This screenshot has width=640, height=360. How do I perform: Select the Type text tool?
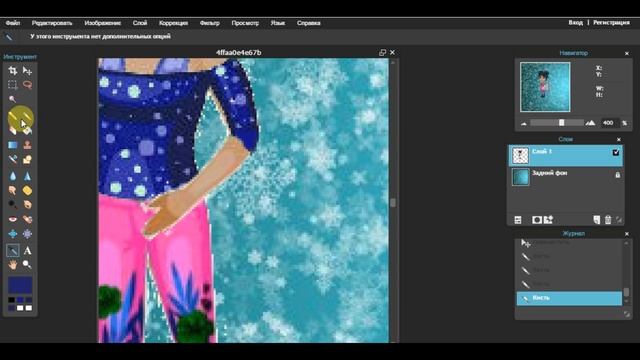[27, 251]
